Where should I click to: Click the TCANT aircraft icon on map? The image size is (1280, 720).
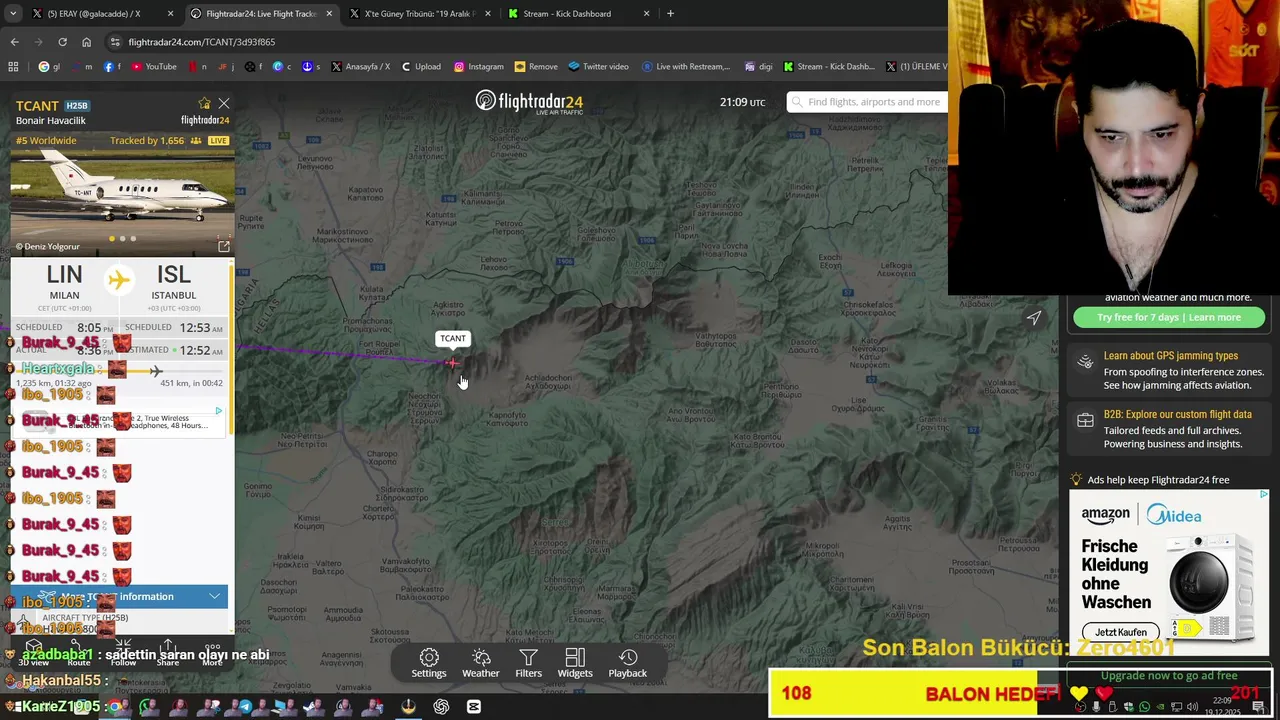[452, 363]
